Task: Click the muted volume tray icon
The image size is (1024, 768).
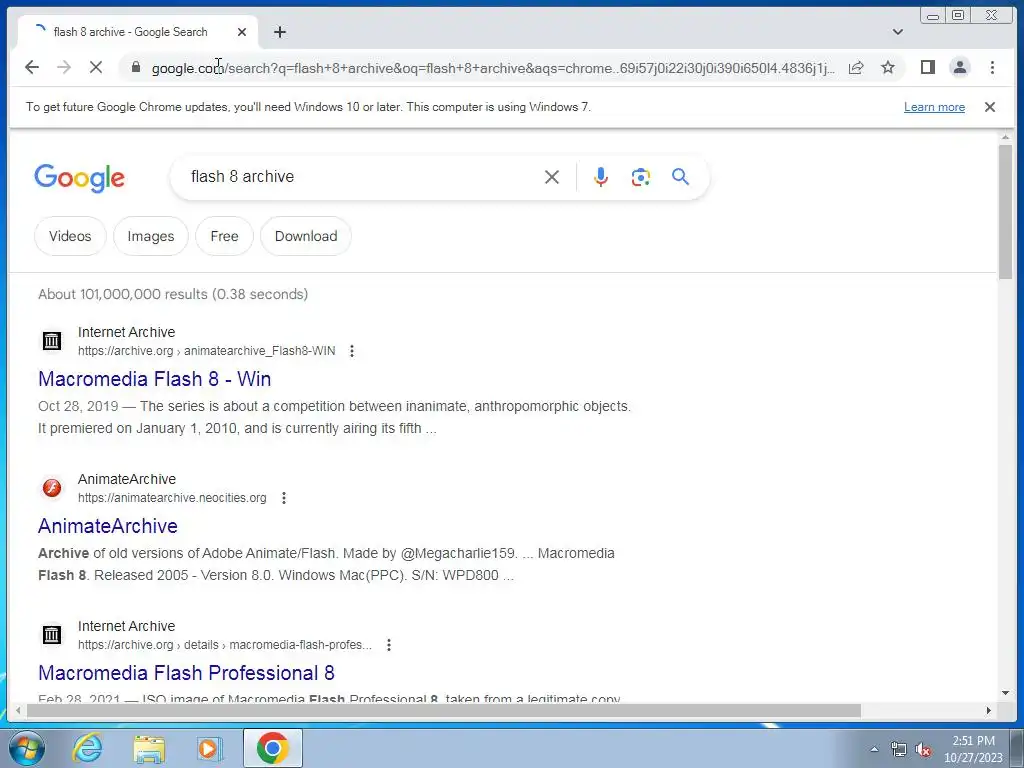Action: point(923,750)
